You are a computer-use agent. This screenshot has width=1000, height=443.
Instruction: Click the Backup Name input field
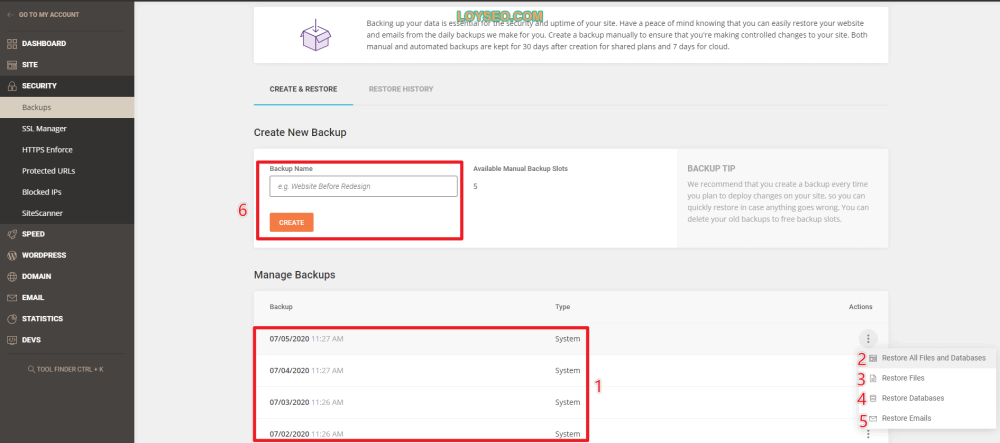coord(364,186)
